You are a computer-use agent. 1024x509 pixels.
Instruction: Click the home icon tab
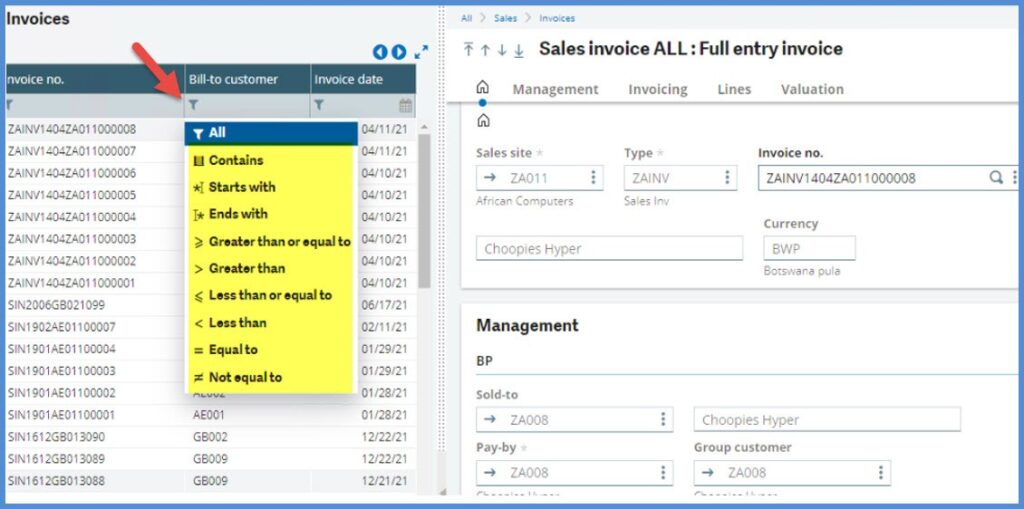tap(483, 88)
